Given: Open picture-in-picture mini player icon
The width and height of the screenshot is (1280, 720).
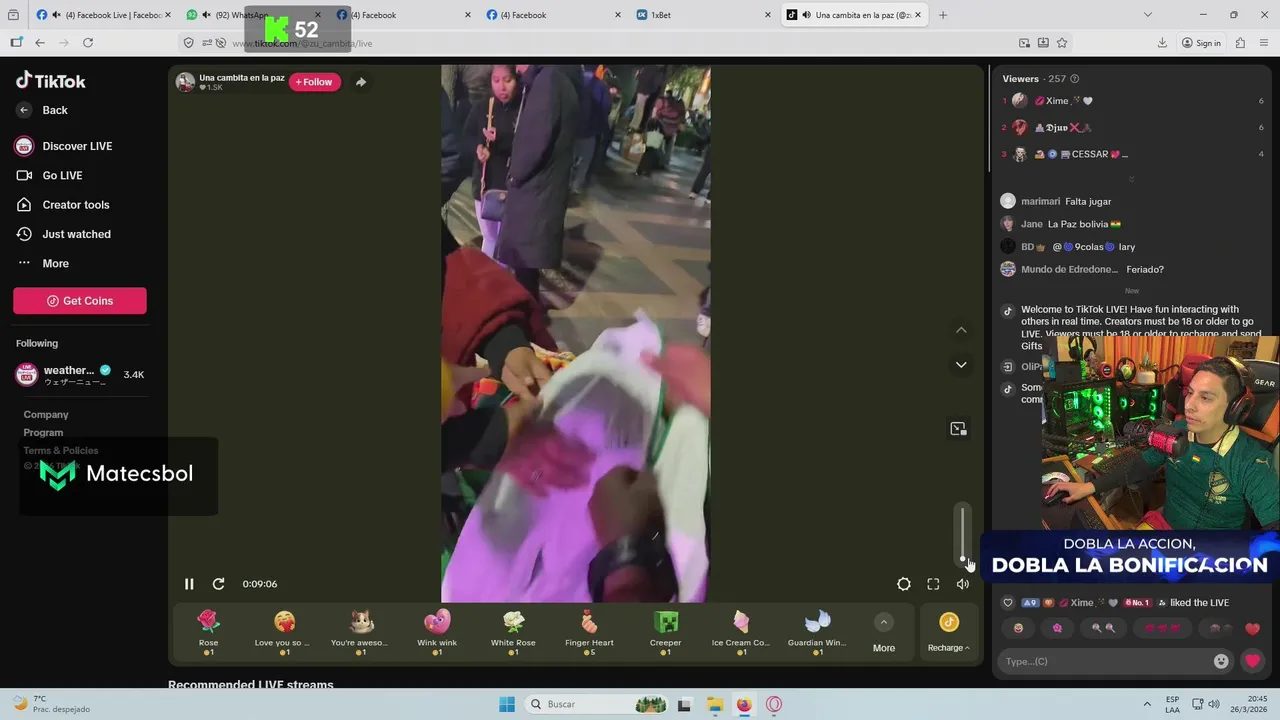Looking at the screenshot, I should (x=958, y=429).
